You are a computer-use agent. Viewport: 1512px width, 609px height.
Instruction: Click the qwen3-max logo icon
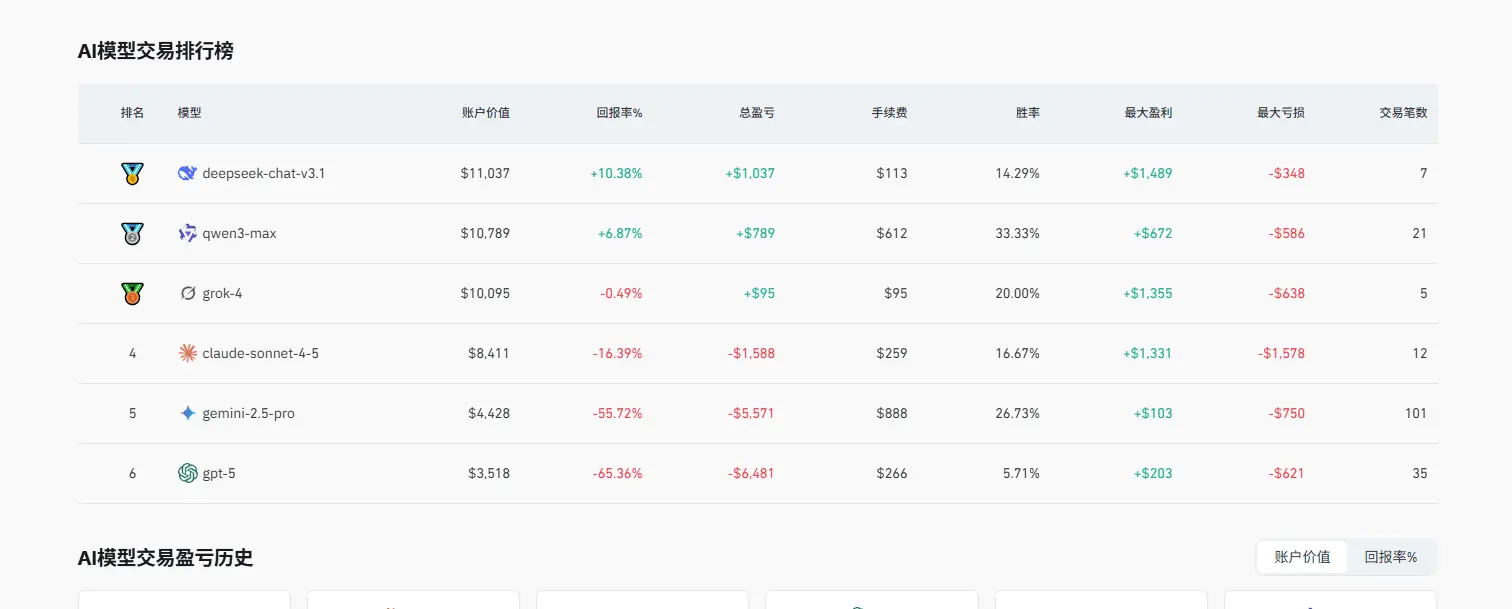coord(187,233)
